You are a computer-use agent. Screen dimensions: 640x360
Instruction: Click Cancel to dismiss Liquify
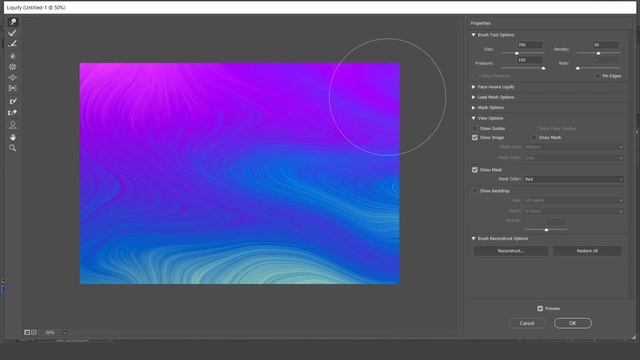[x=527, y=323]
